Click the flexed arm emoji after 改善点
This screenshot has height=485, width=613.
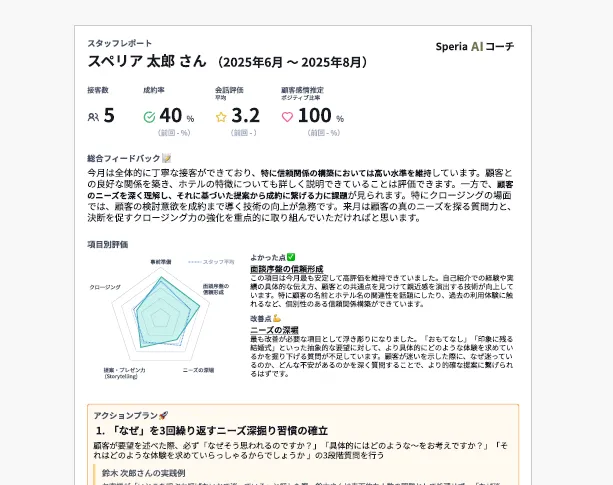(x=277, y=317)
